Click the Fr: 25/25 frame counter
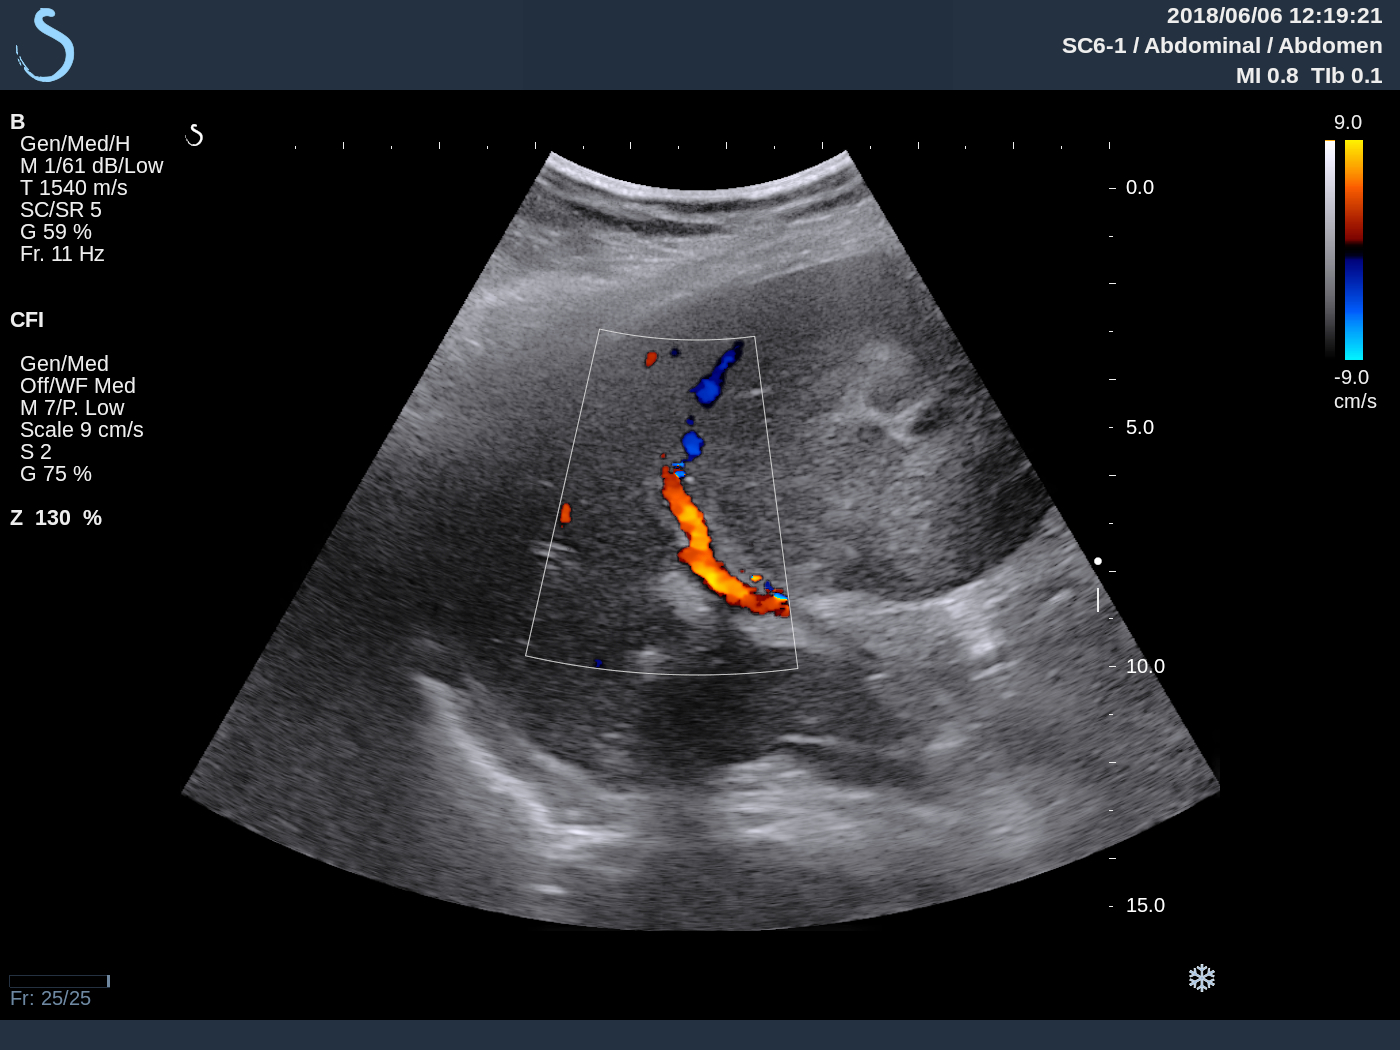 pos(49,997)
